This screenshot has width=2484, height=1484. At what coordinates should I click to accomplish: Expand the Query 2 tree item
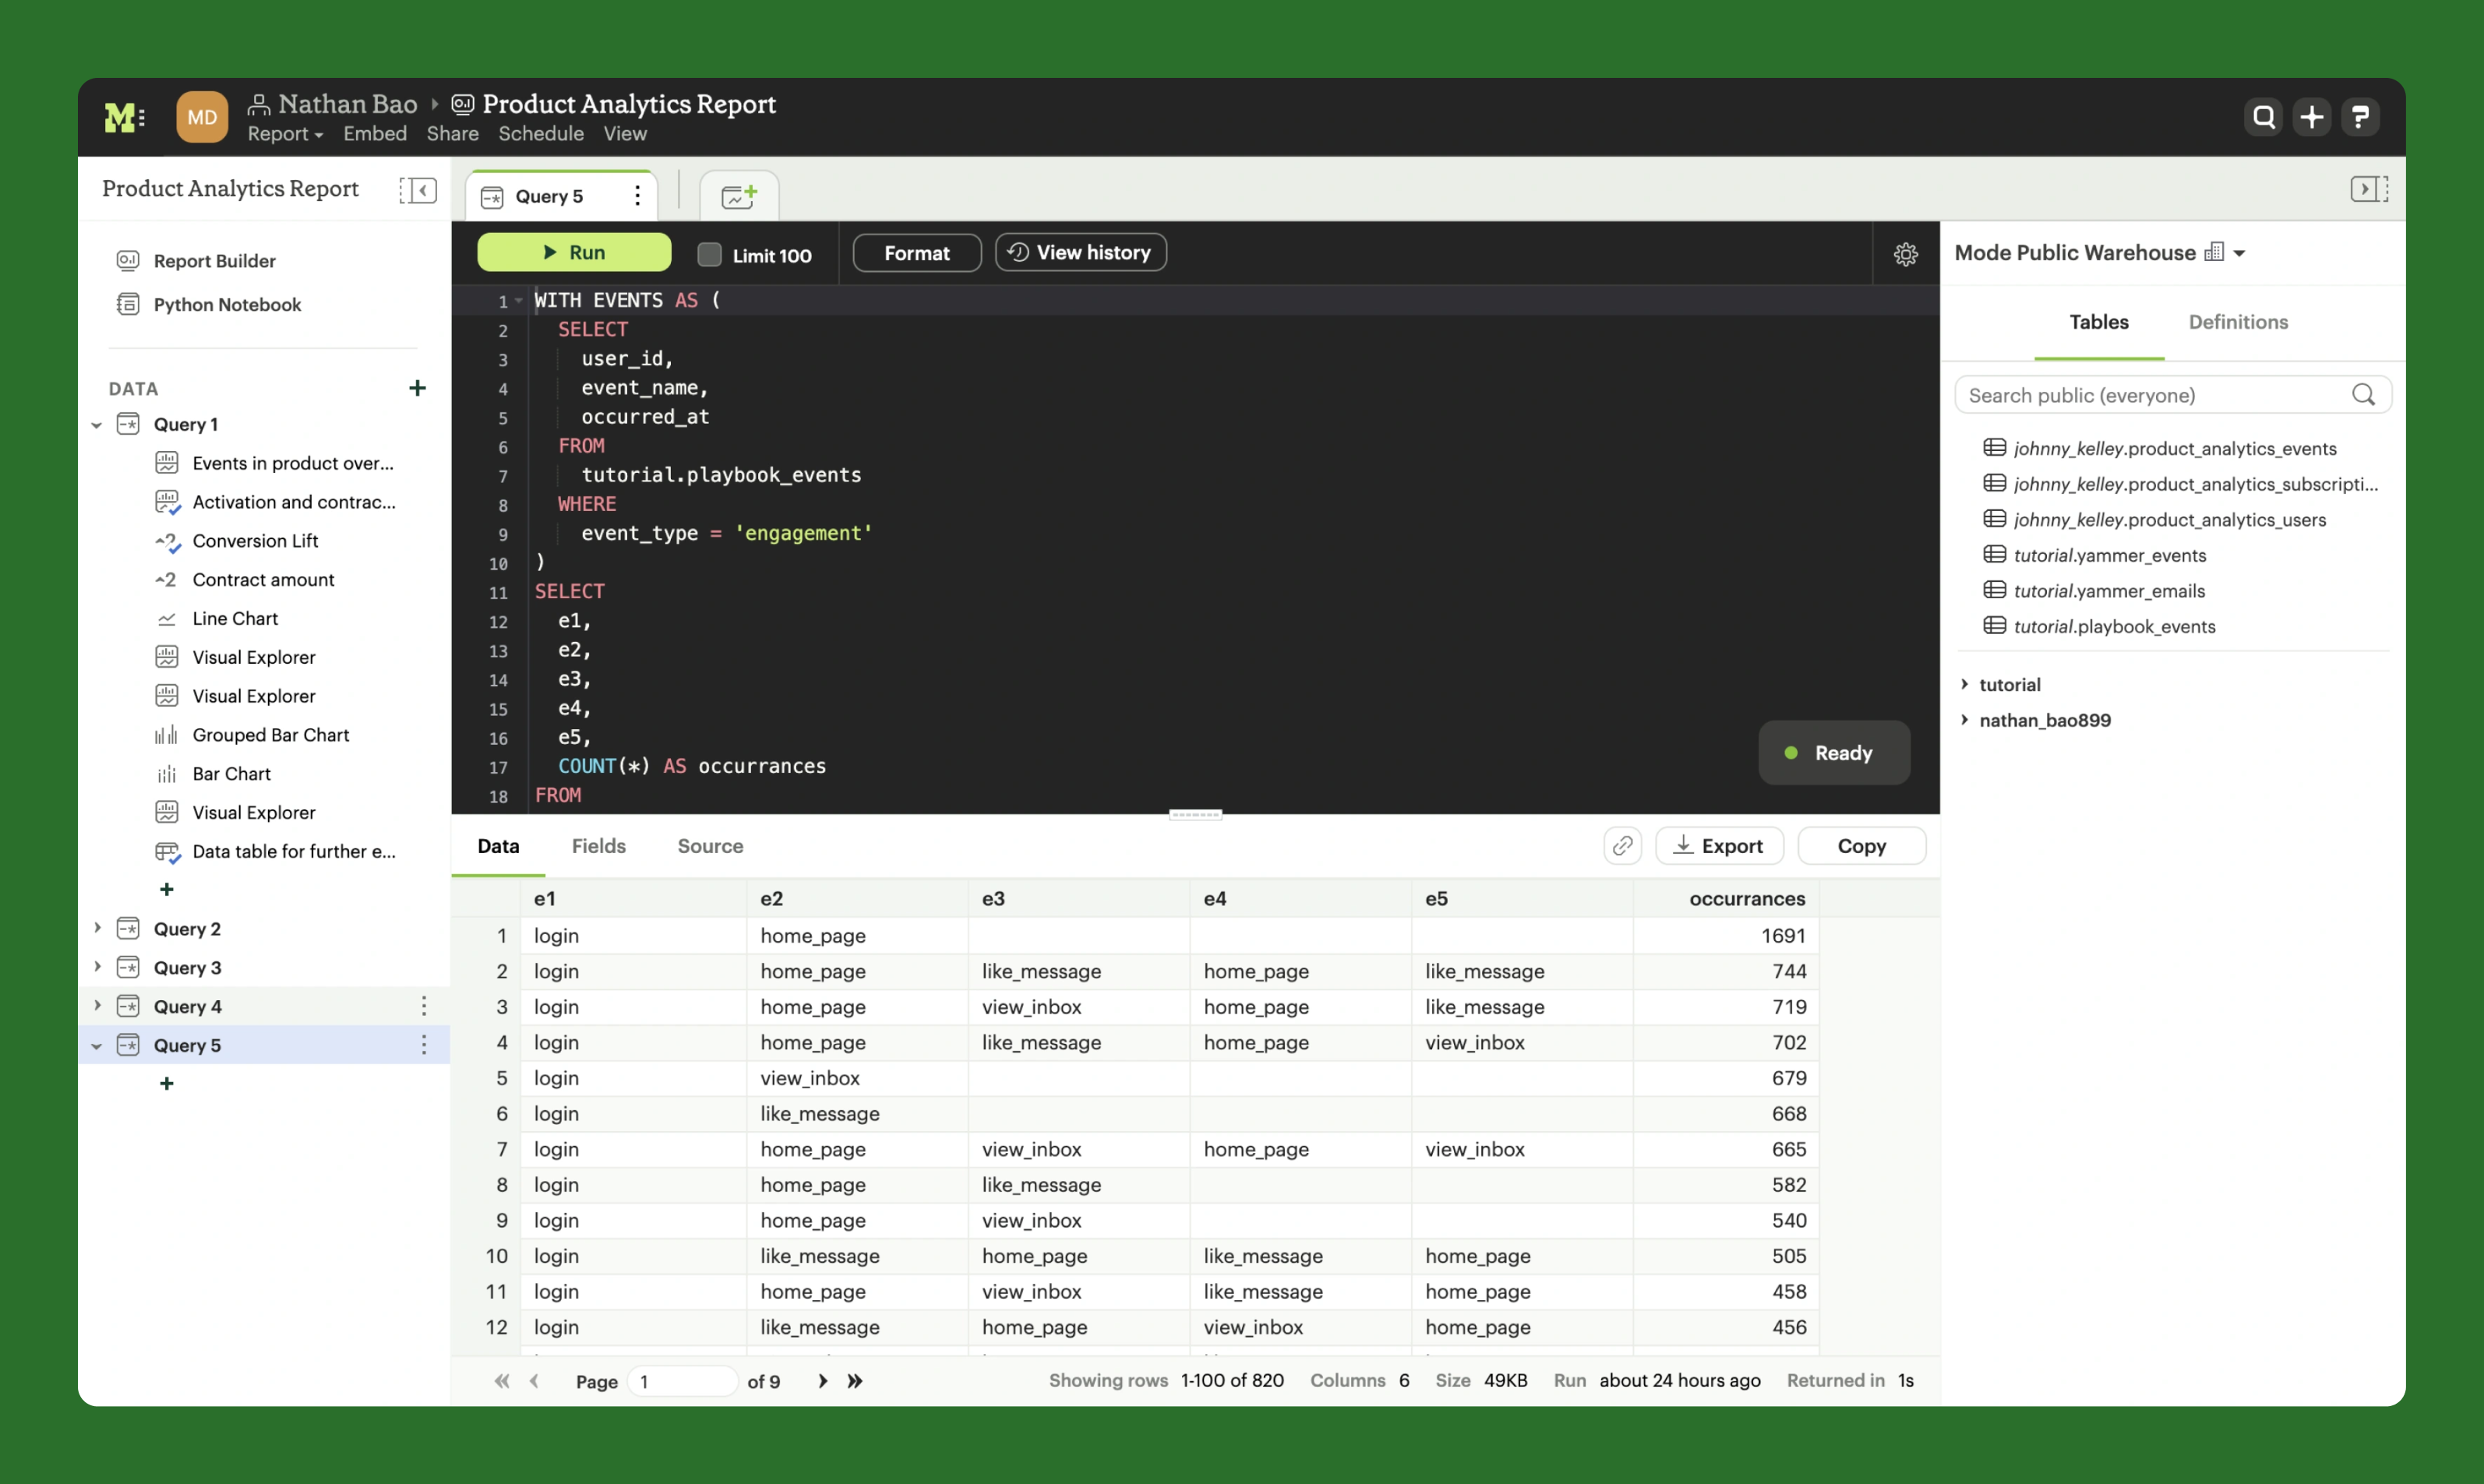coord(97,928)
